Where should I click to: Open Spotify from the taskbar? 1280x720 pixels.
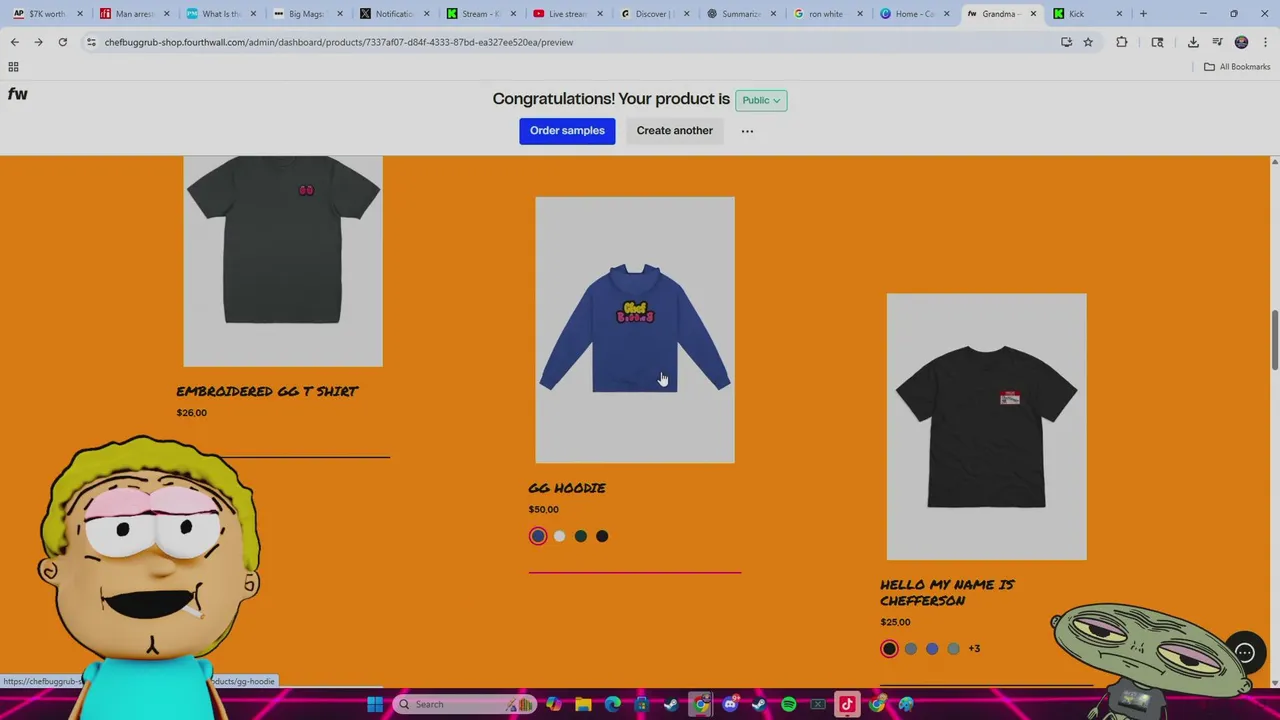click(x=788, y=704)
